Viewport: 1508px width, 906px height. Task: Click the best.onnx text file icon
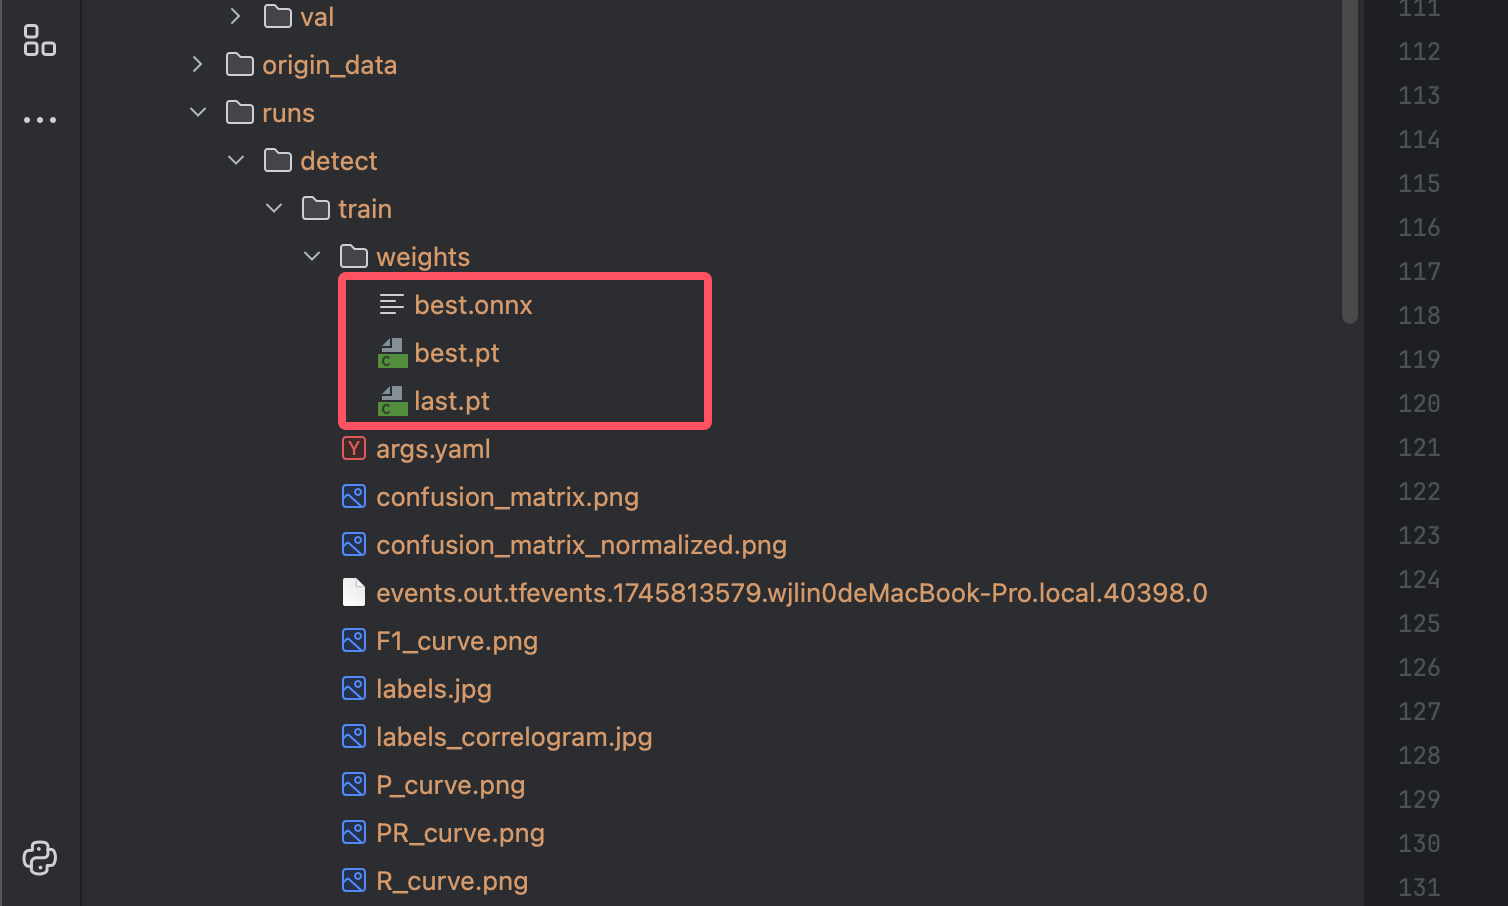(392, 305)
